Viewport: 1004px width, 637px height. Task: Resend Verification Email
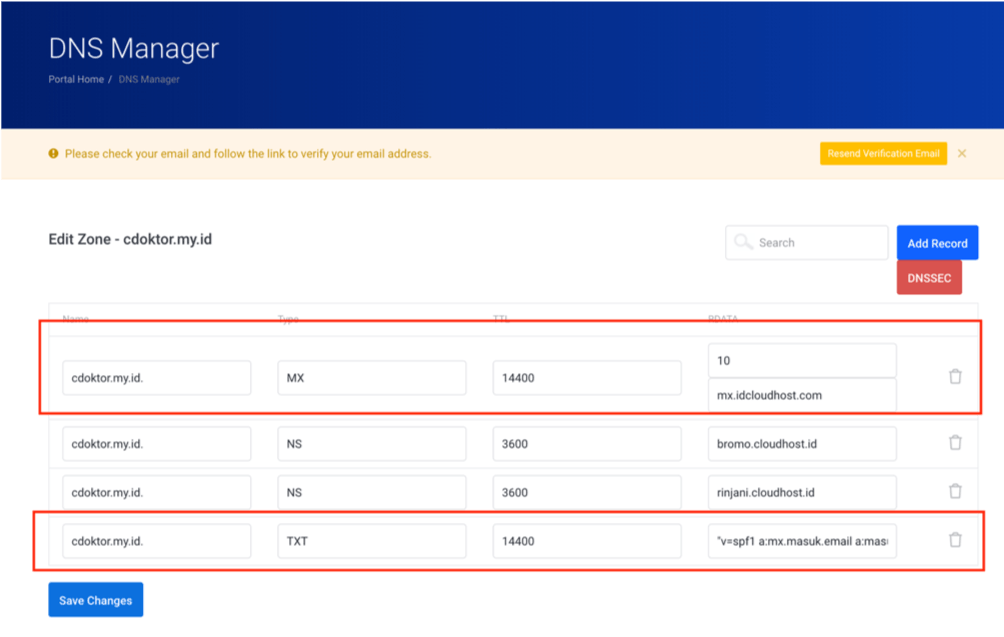point(883,154)
